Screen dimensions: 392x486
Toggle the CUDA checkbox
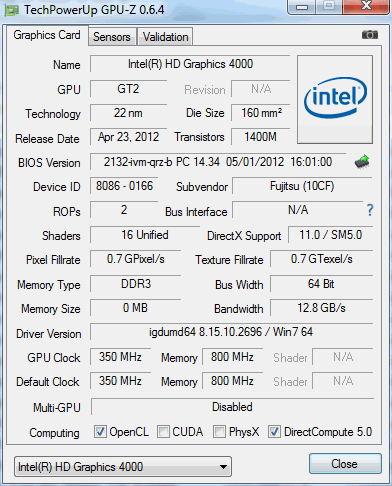[163, 432]
